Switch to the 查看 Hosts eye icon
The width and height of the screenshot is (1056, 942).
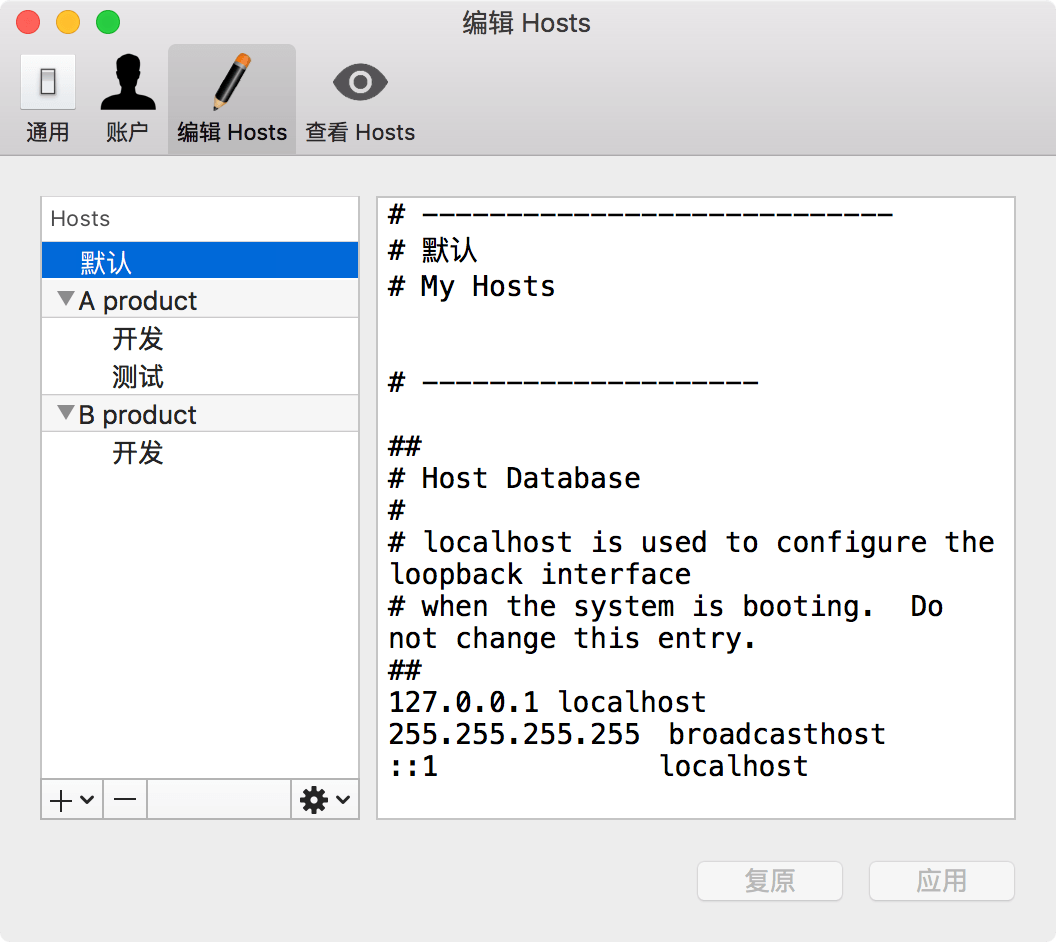tap(360, 82)
